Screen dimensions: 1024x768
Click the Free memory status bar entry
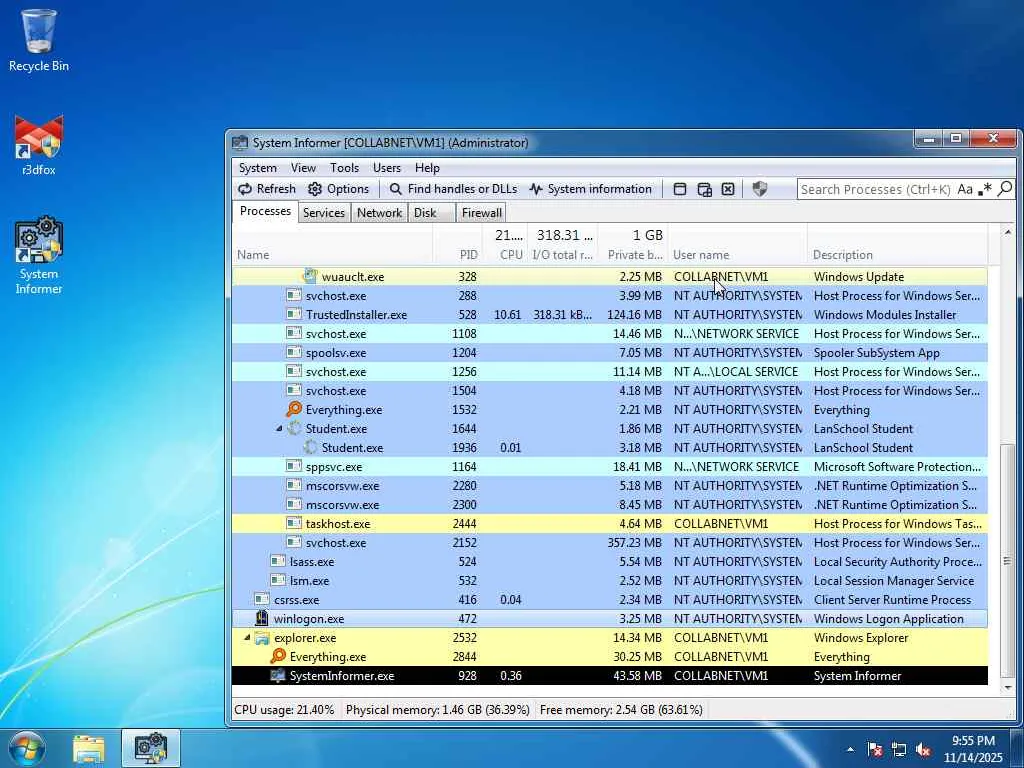pyautogui.click(x=621, y=710)
